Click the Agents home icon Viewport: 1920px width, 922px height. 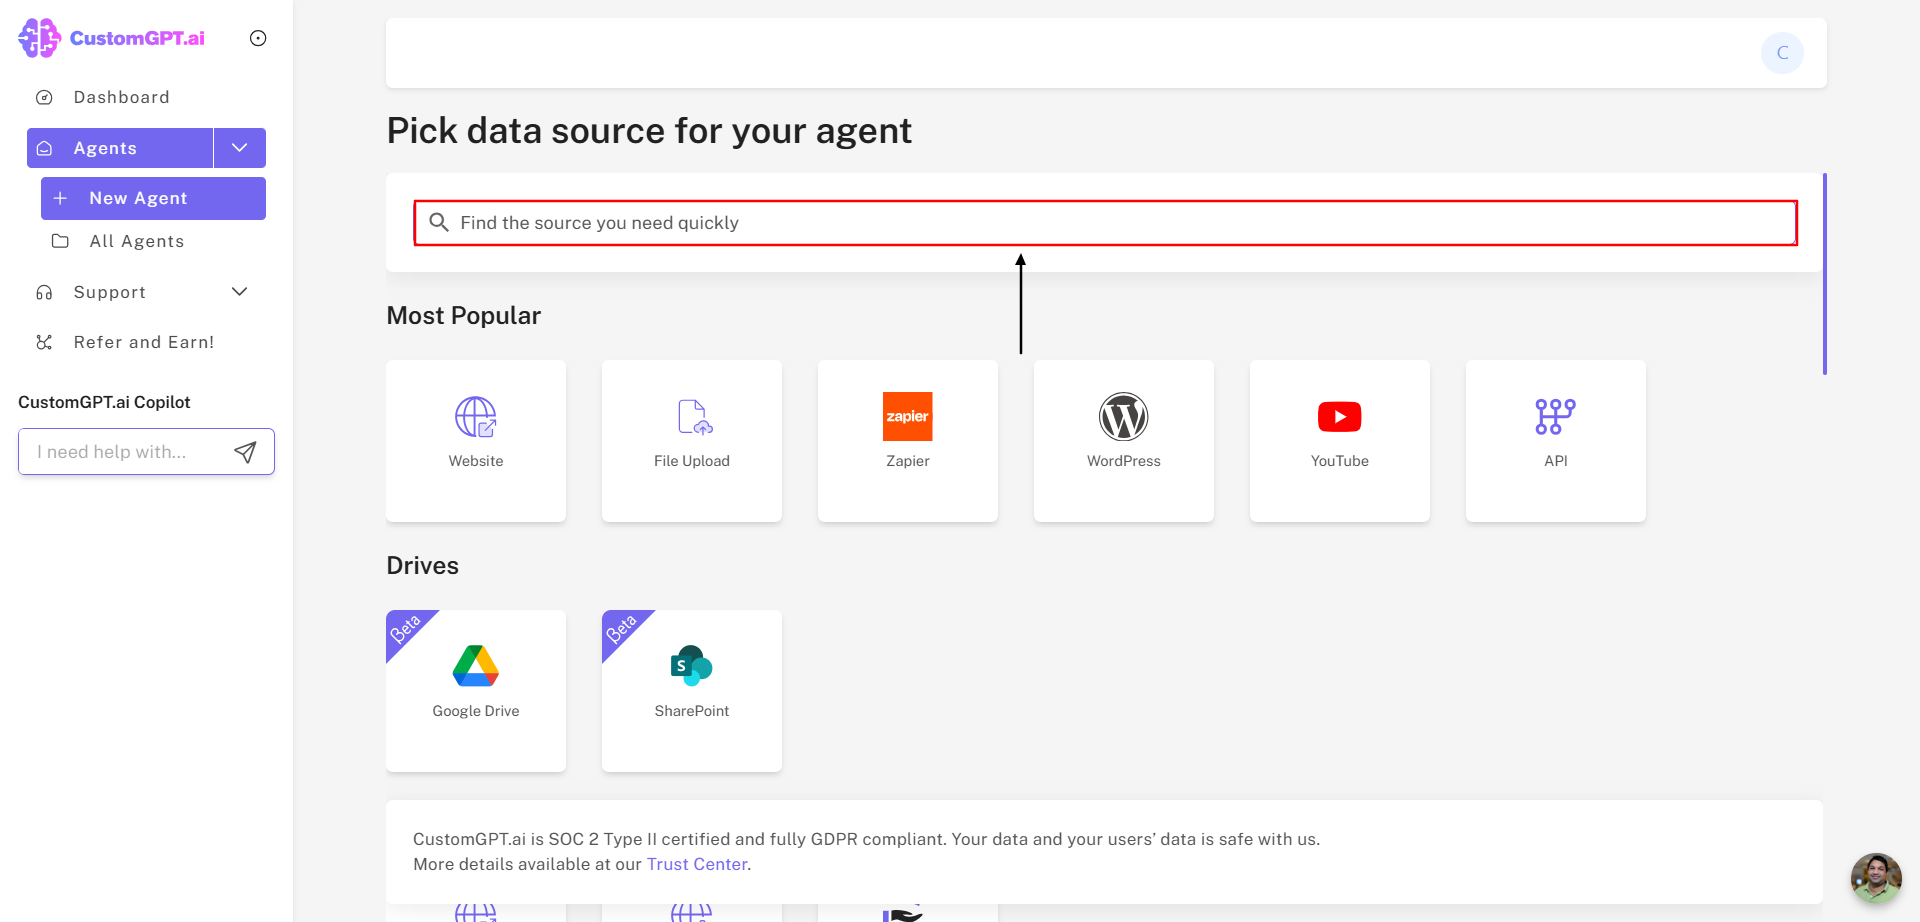click(44, 148)
